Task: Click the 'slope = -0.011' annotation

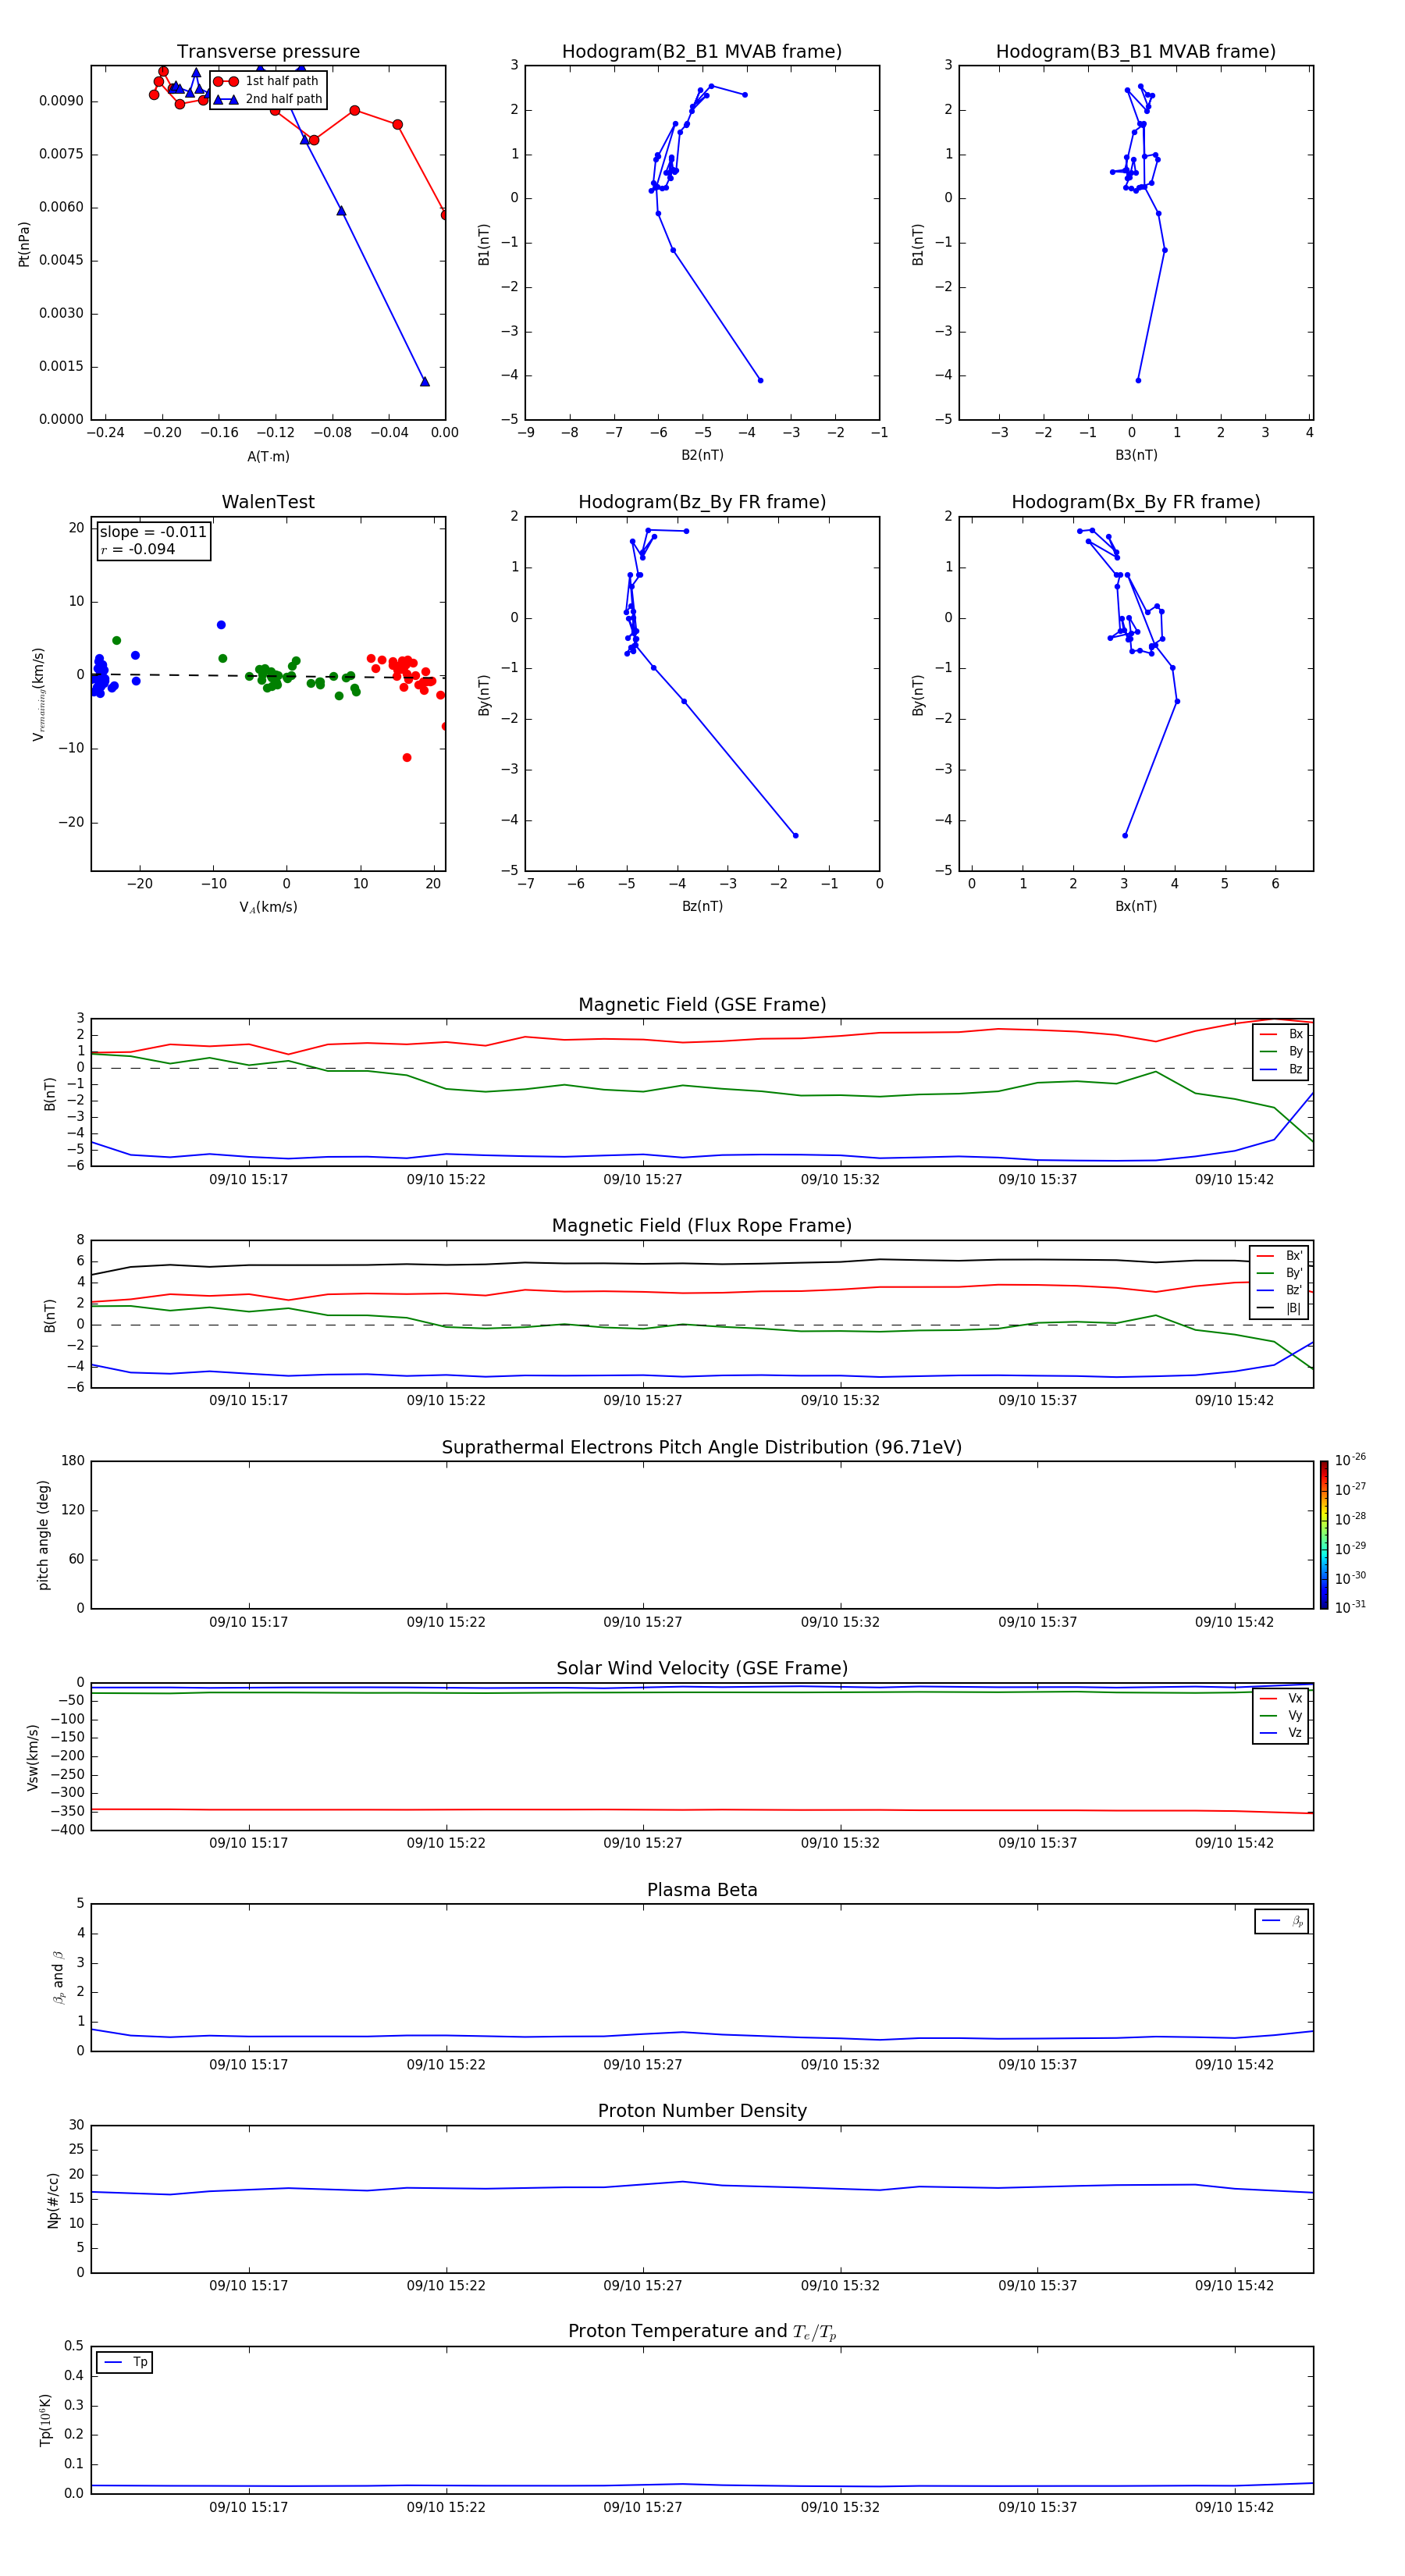Action: coord(153,532)
